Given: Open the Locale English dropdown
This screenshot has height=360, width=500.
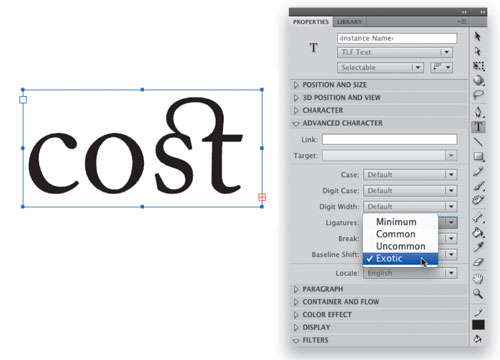Looking at the screenshot, I should pyautogui.click(x=410, y=273).
